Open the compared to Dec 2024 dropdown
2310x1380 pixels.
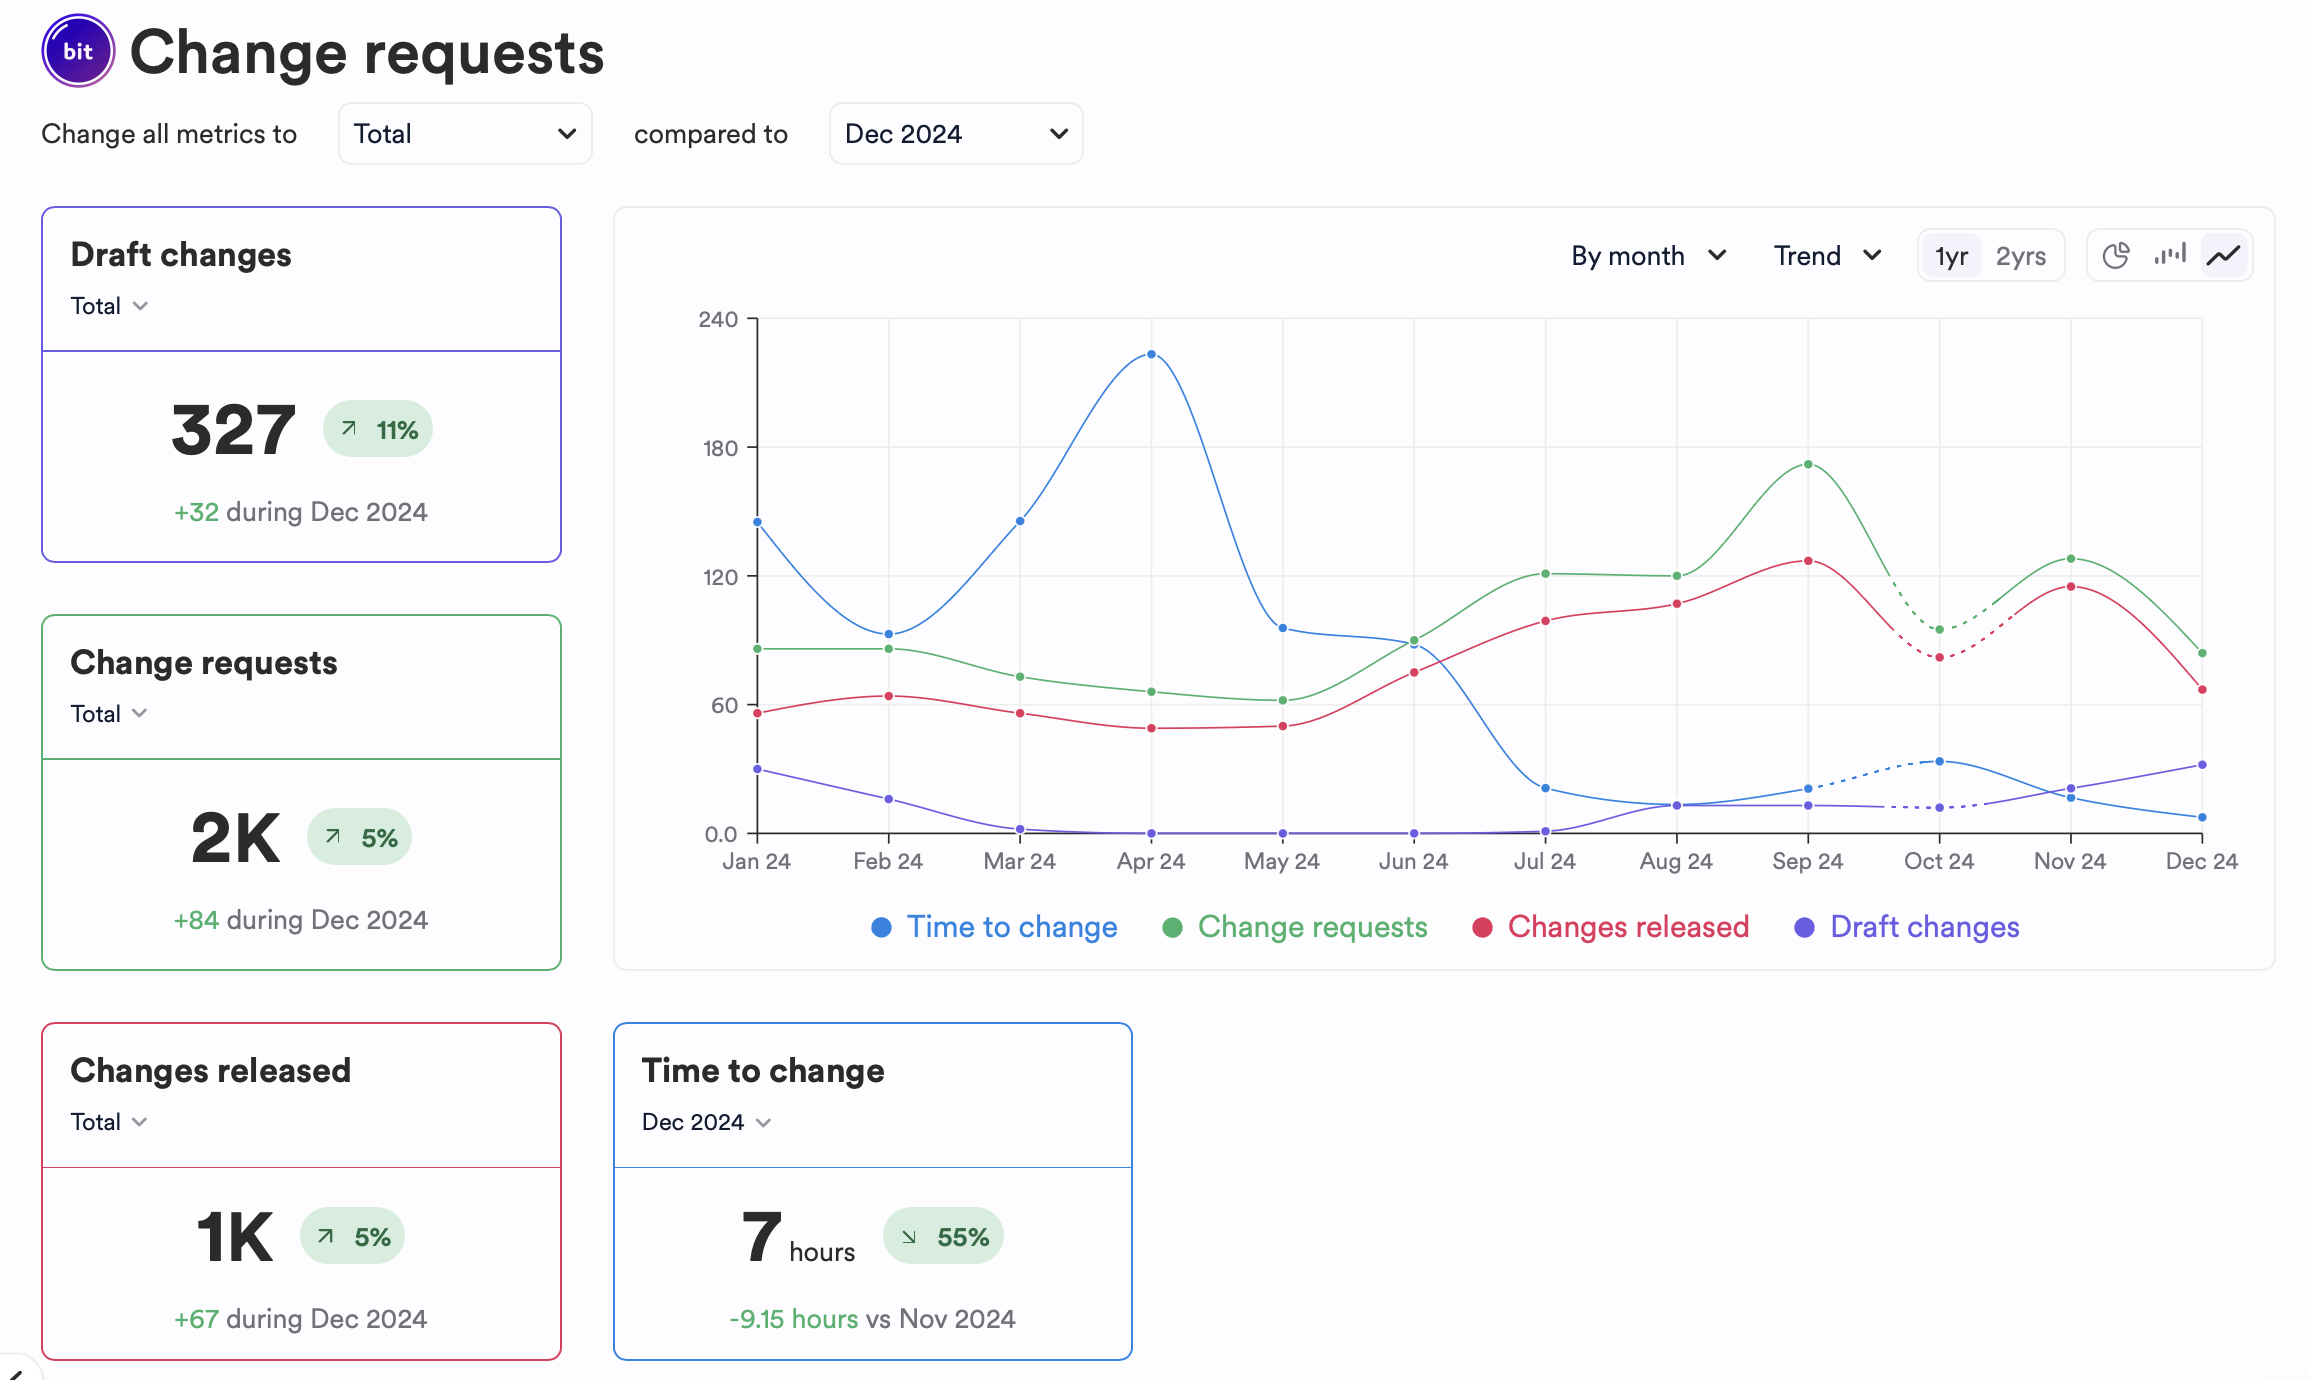pyautogui.click(x=956, y=134)
